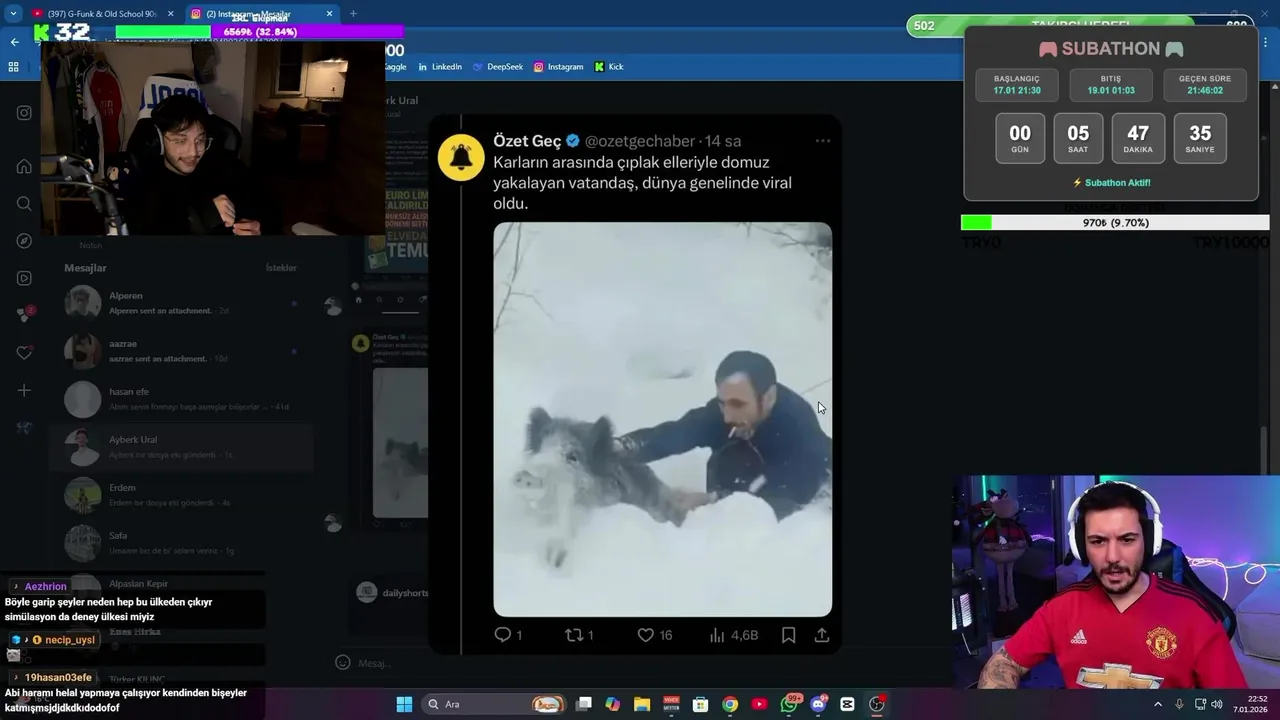Screen dimensions: 1280x720
Task: Click the Özet Geç account name
Action: [527, 141]
